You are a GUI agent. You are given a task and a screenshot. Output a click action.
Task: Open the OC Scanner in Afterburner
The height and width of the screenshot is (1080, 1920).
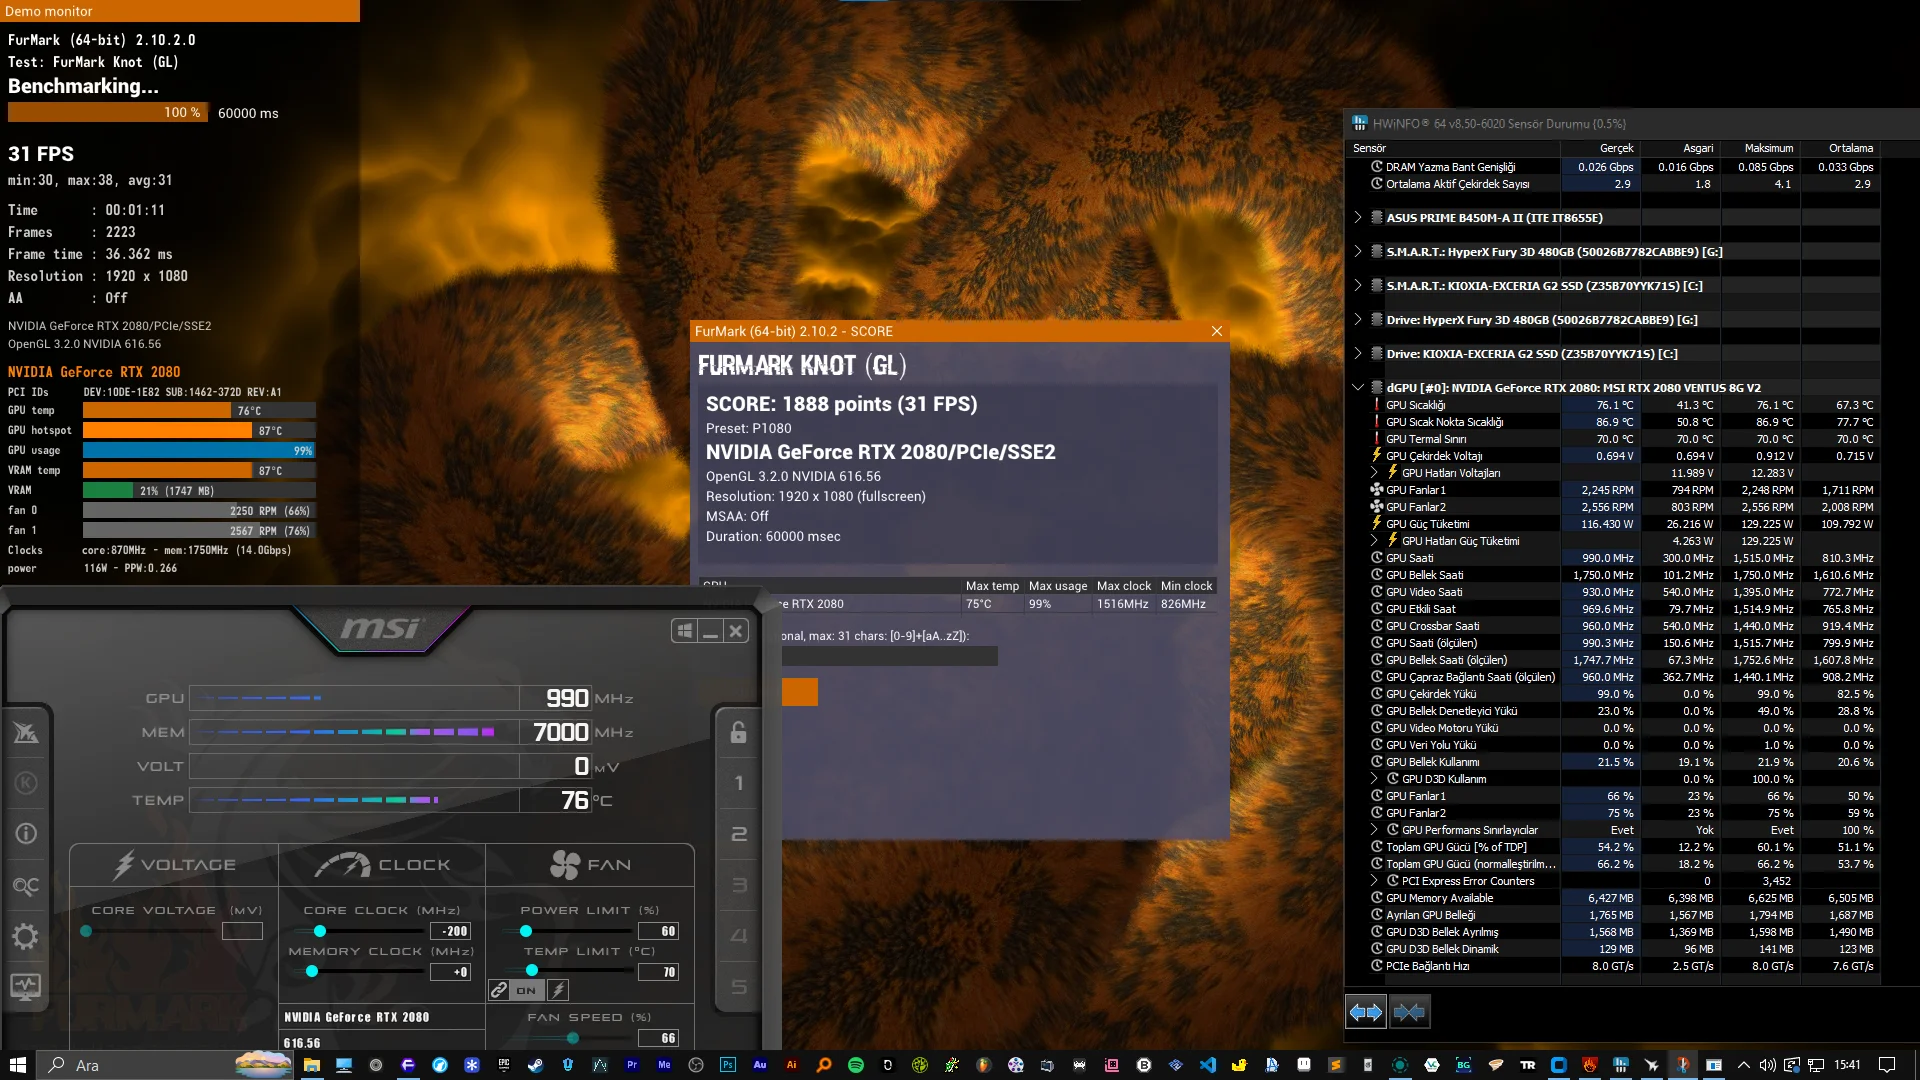tap(26, 886)
